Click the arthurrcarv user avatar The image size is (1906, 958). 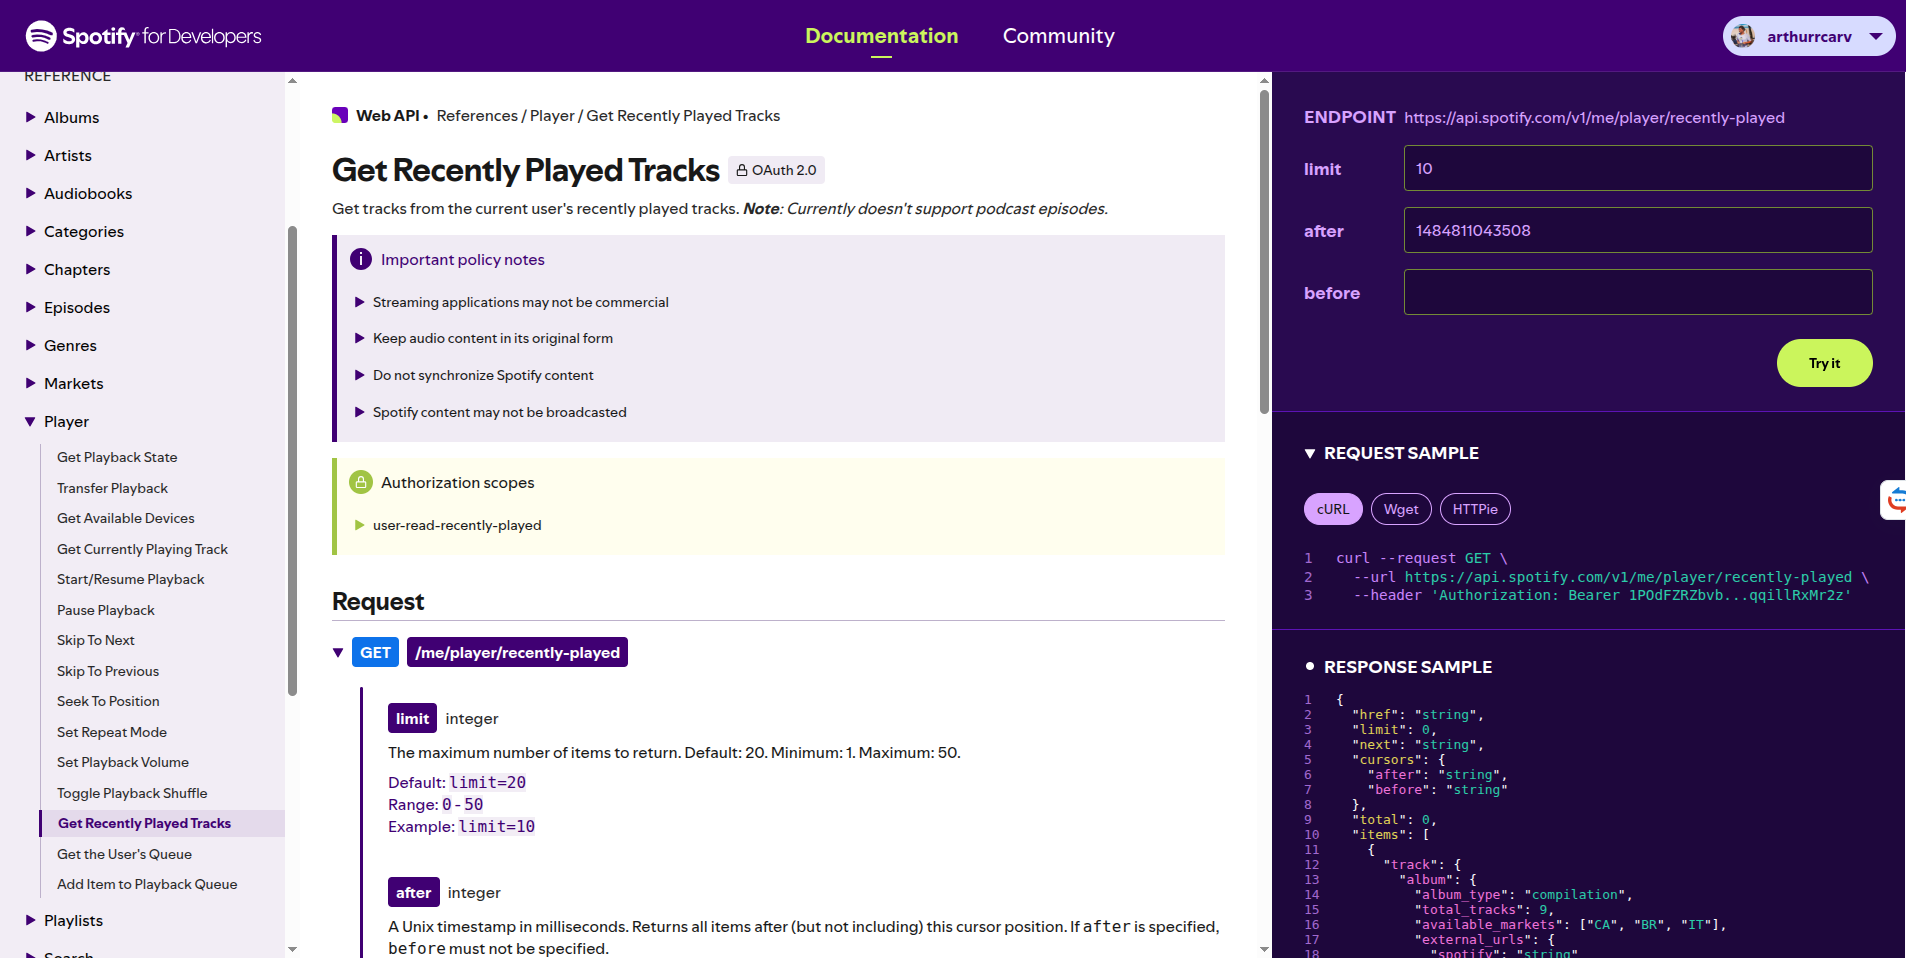click(1743, 36)
